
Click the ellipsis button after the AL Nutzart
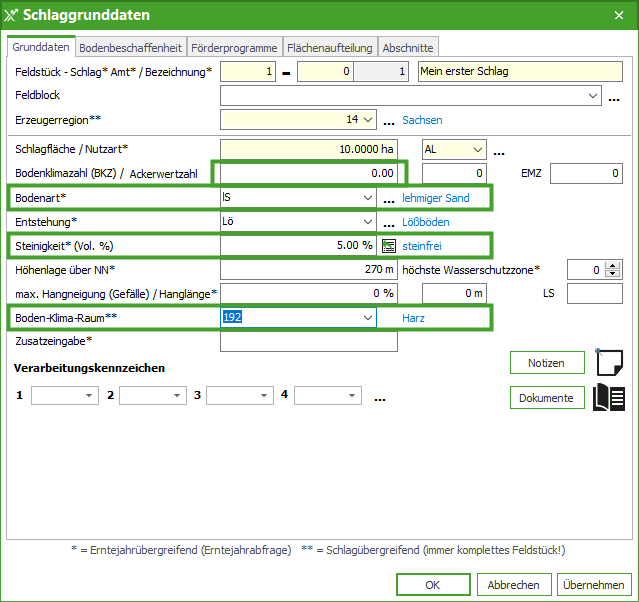pos(499,151)
